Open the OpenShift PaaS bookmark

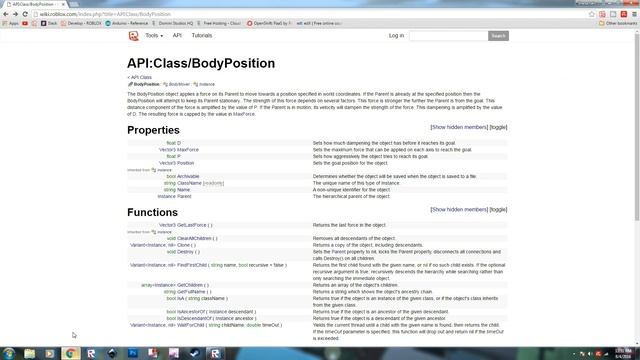(x=269, y=23)
